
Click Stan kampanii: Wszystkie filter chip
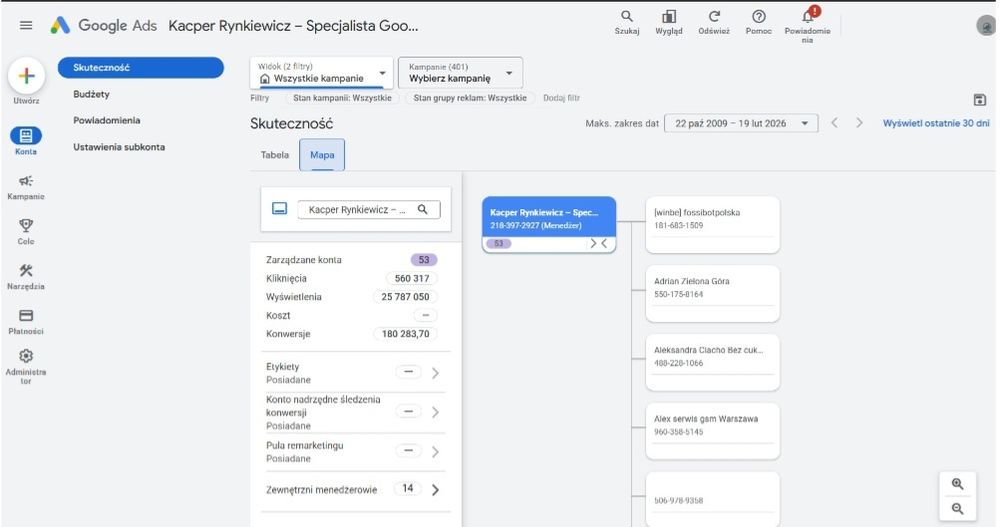coord(342,98)
